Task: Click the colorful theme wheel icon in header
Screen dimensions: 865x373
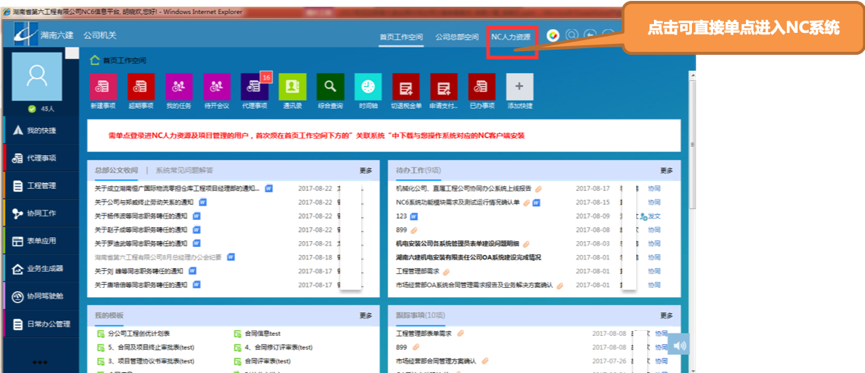Action: coord(553,36)
